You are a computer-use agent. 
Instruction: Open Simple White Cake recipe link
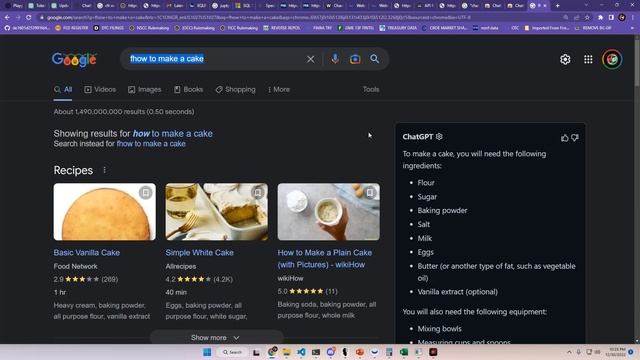pos(200,253)
